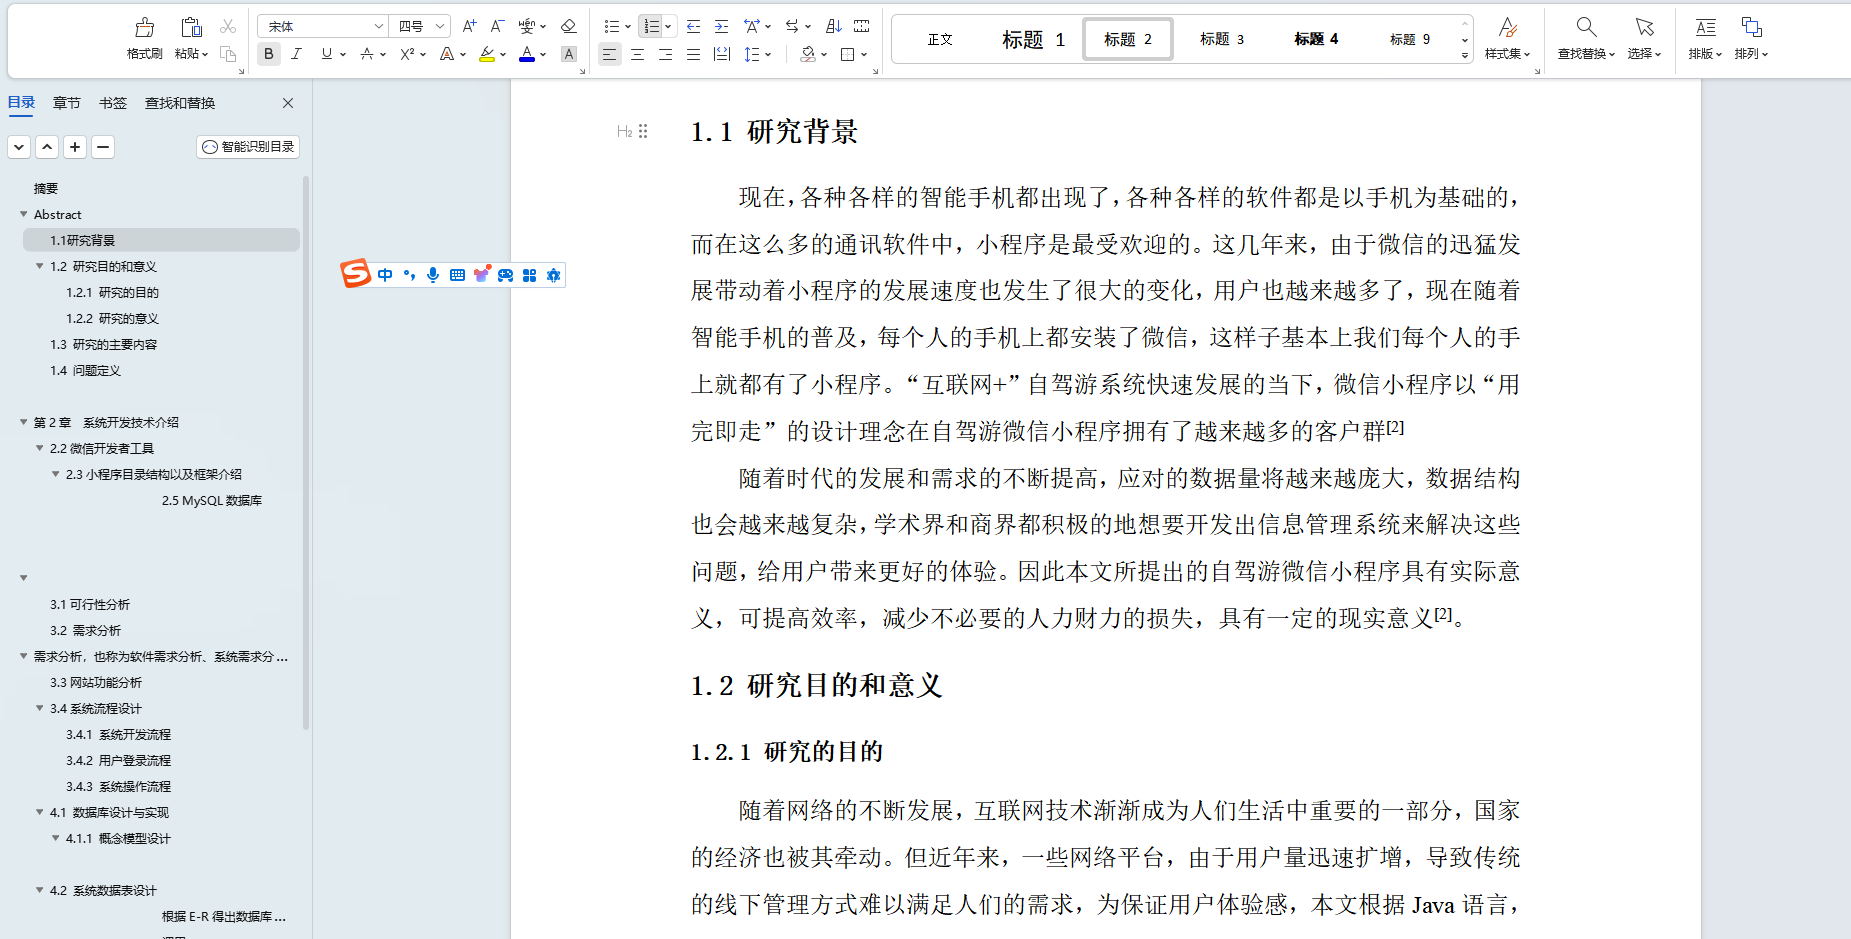The width and height of the screenshot is (1851, 939).
Task: Open 排版 typesetting menu
Action: coord(1705,38)
